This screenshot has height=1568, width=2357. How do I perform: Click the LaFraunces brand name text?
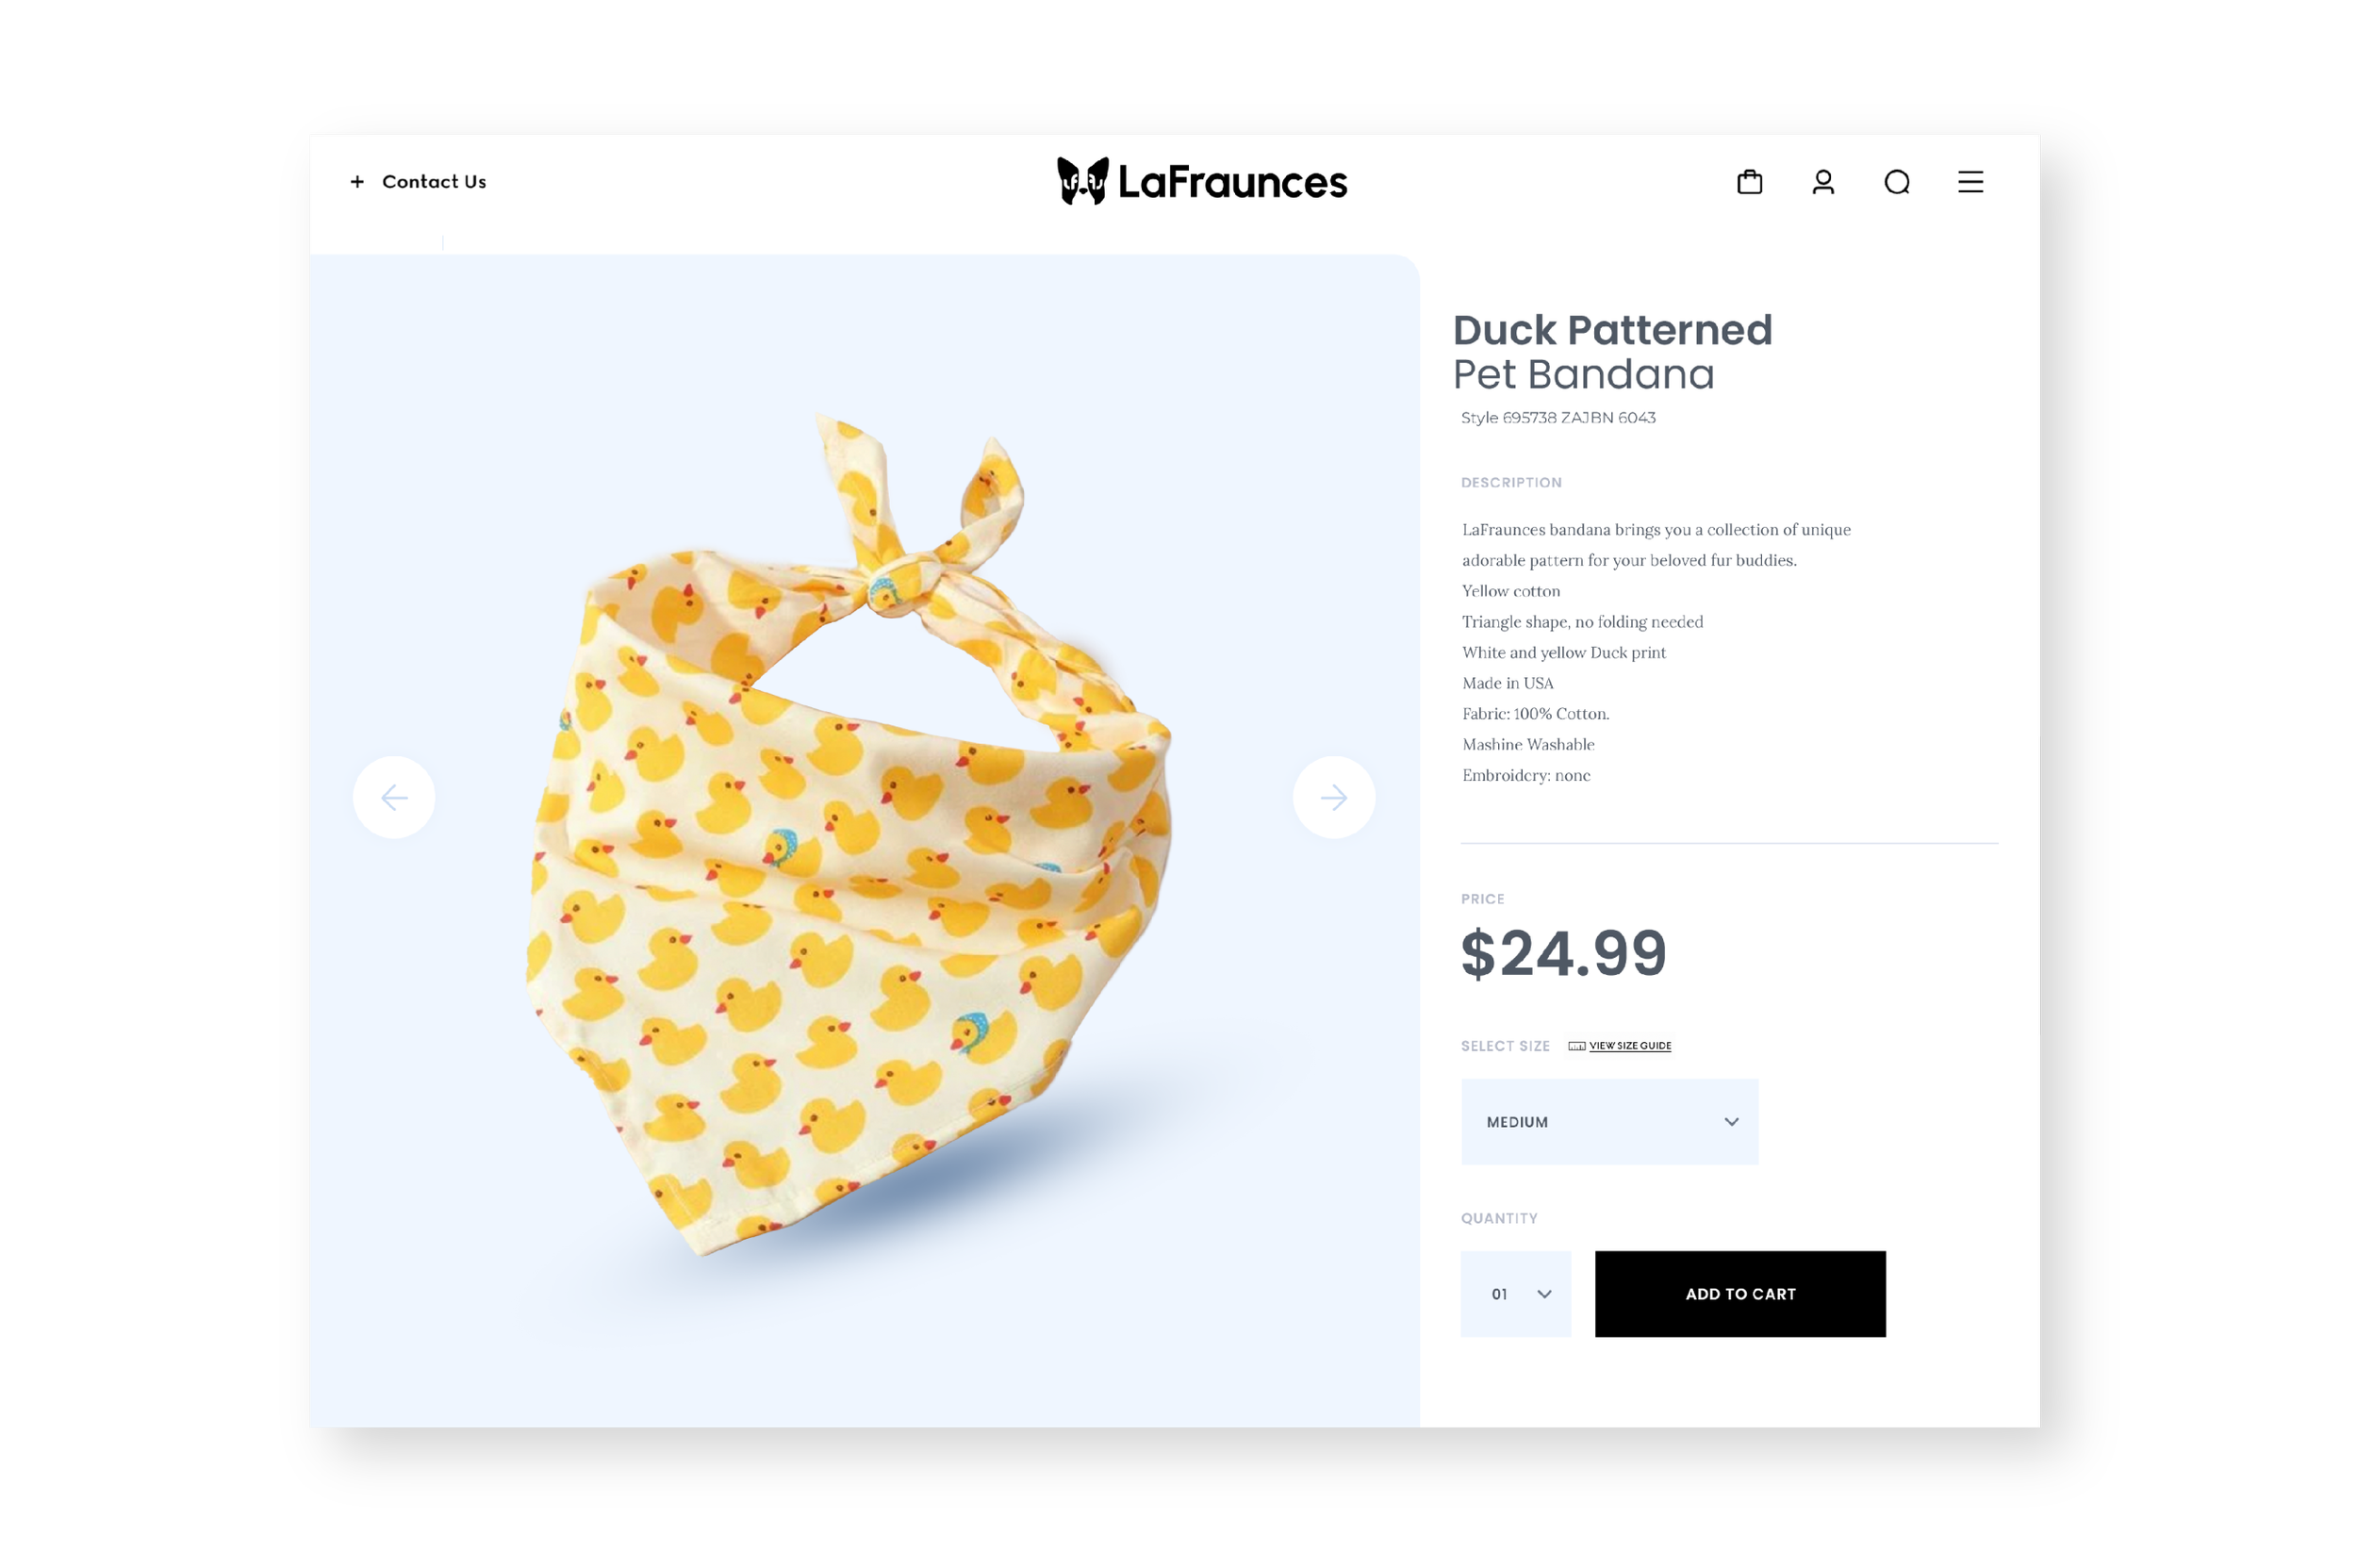click(x=1232, y=182)
